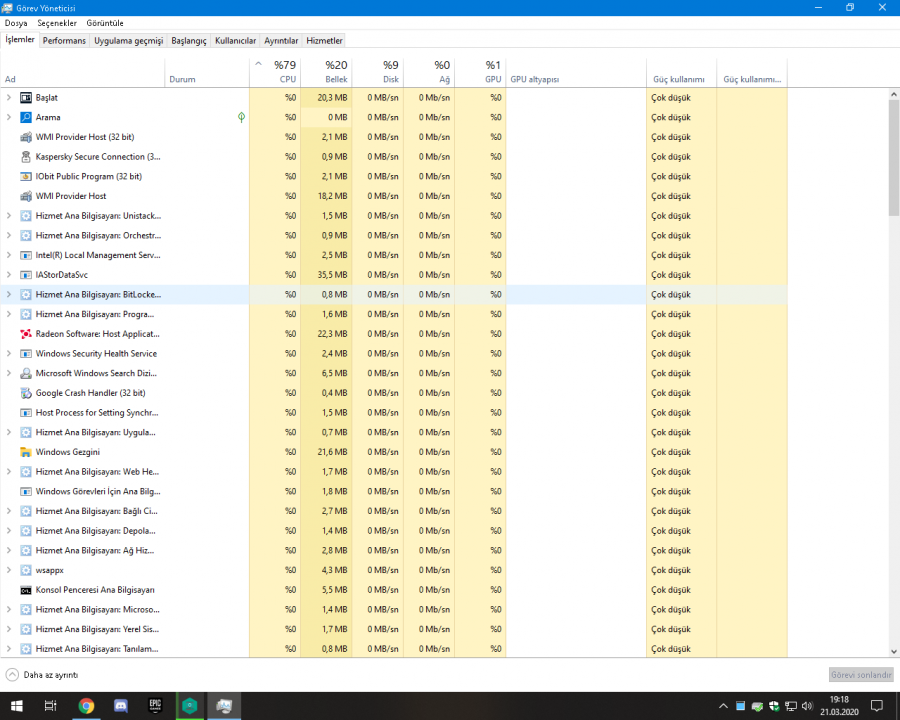This screenshot has width=900, height=720.
Task: Click the Konsol Penceresi console icon
Action: [x=26, y=590]
